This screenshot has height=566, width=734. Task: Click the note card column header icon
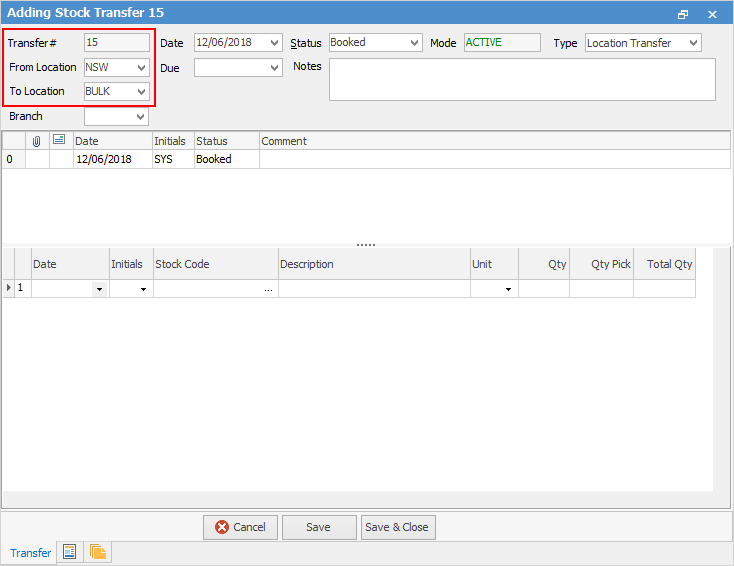(x=59, y=140)
